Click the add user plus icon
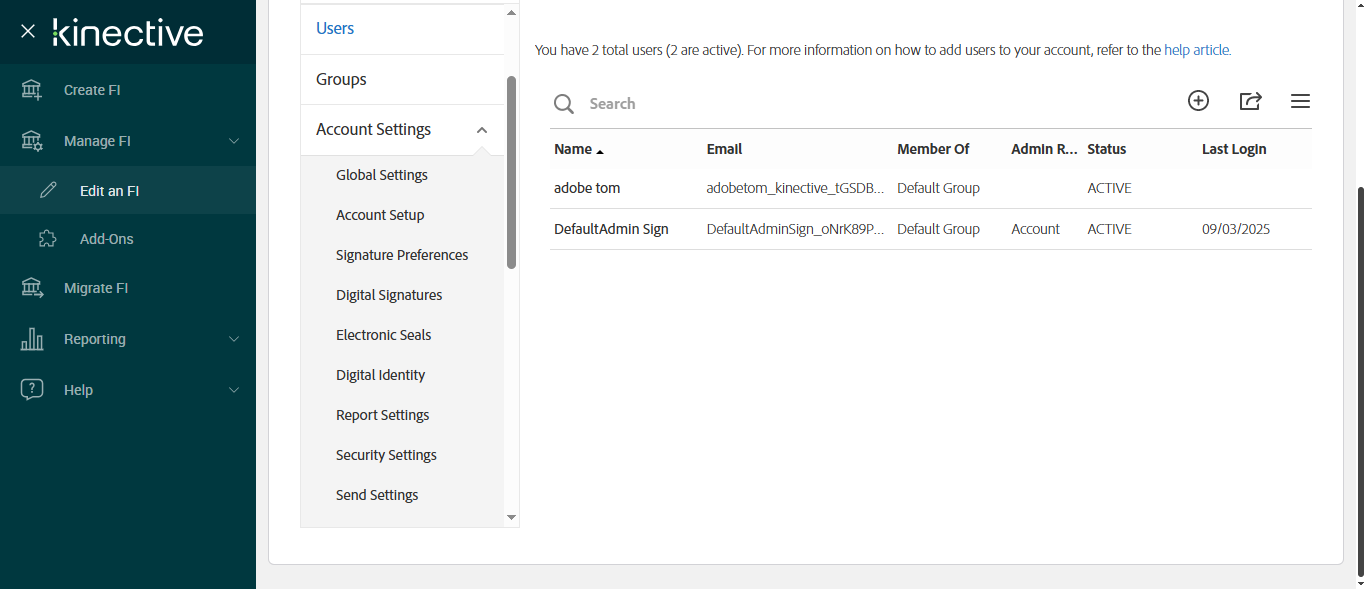The width and height of the screenshot is (1366, 589). click(x=1198, y=101)
